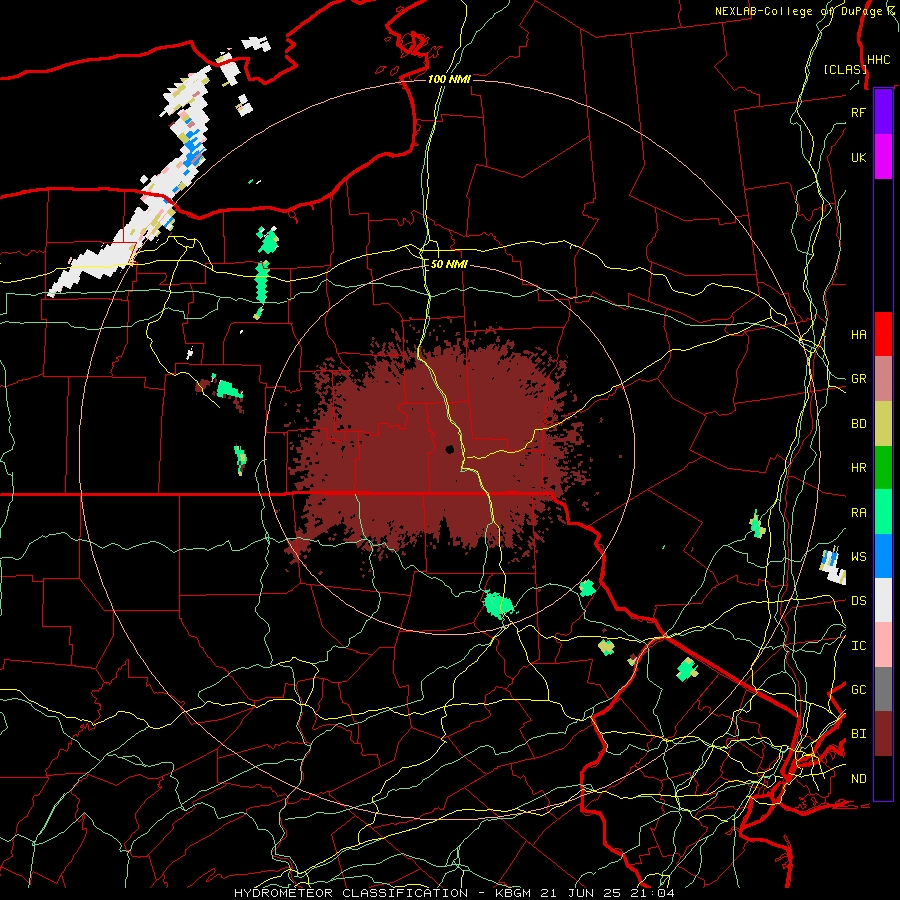900x900 pixels.
Task: Select the GR graupel legend swatch
Action: (x=883, y=378)
